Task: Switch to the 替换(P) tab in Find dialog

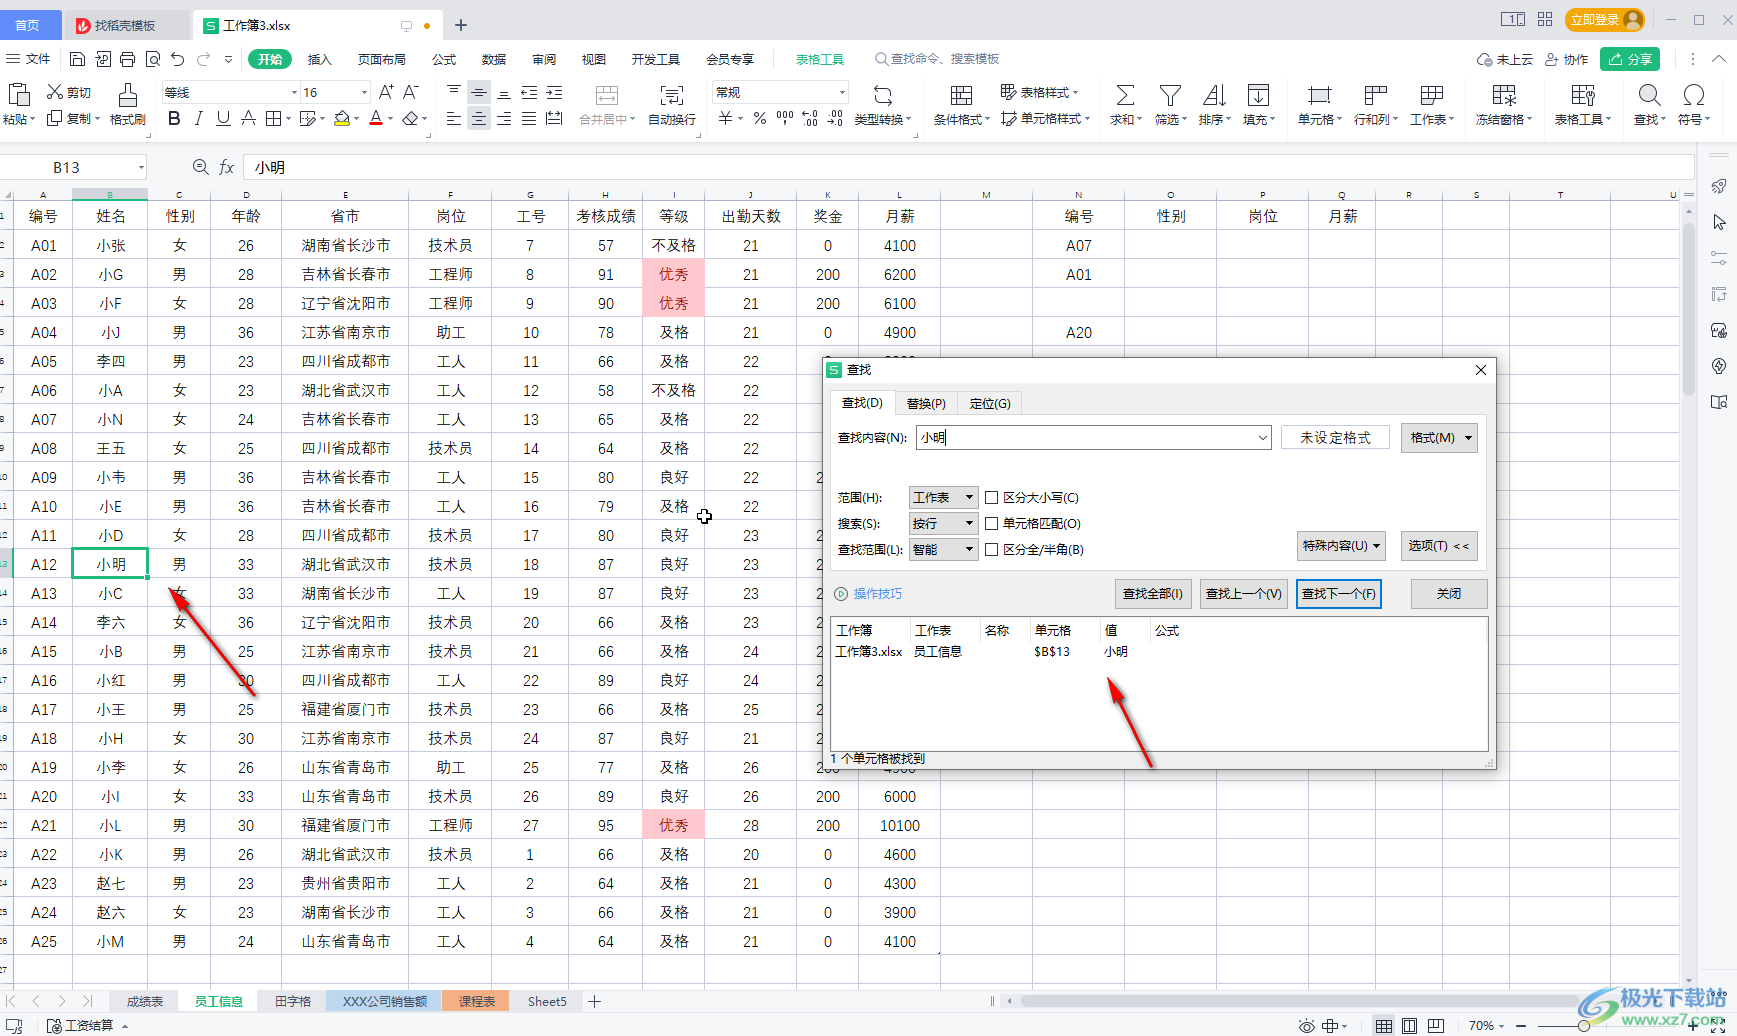Action: tap(926, 403)
